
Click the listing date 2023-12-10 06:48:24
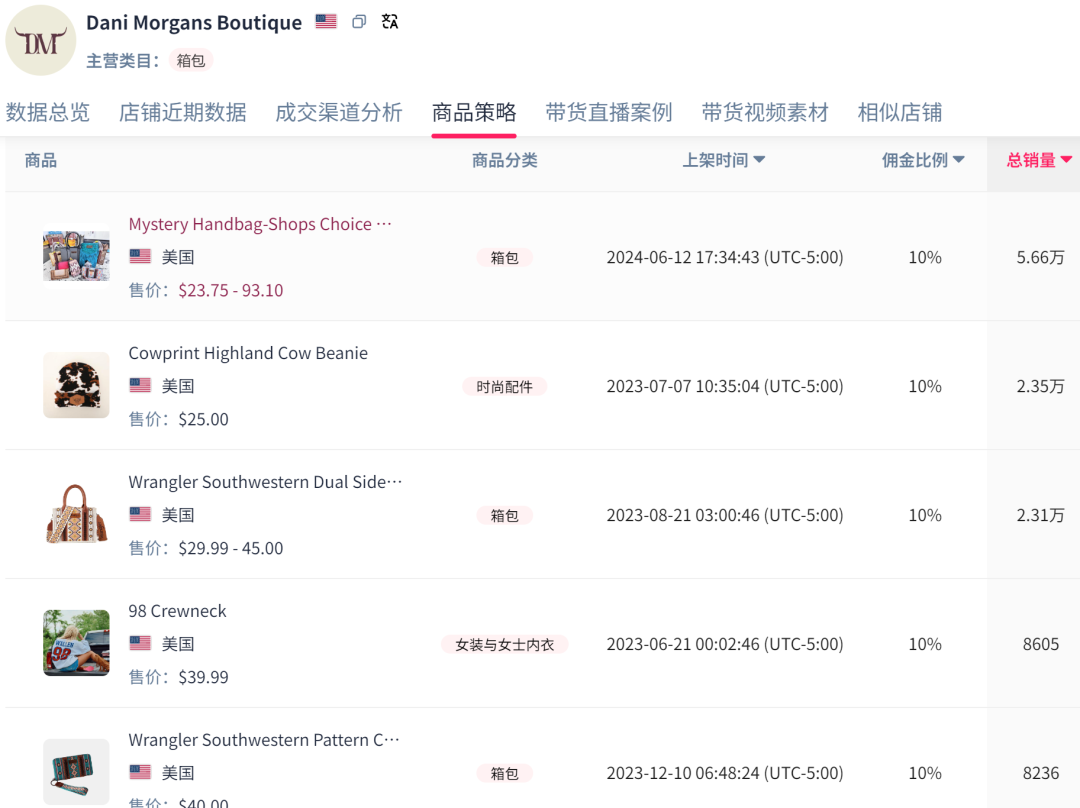pos(725,773)
